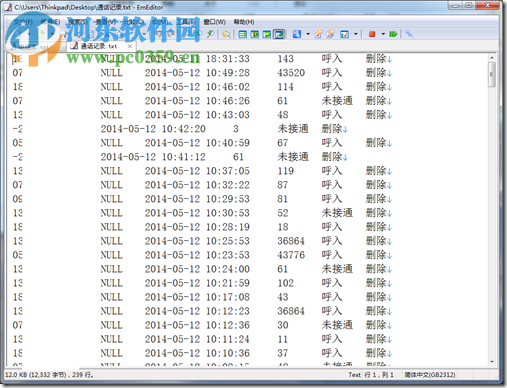Click the first pencil marker toolbar icon
The width and height of the screenshot is (507, 388).
(318, 34)
